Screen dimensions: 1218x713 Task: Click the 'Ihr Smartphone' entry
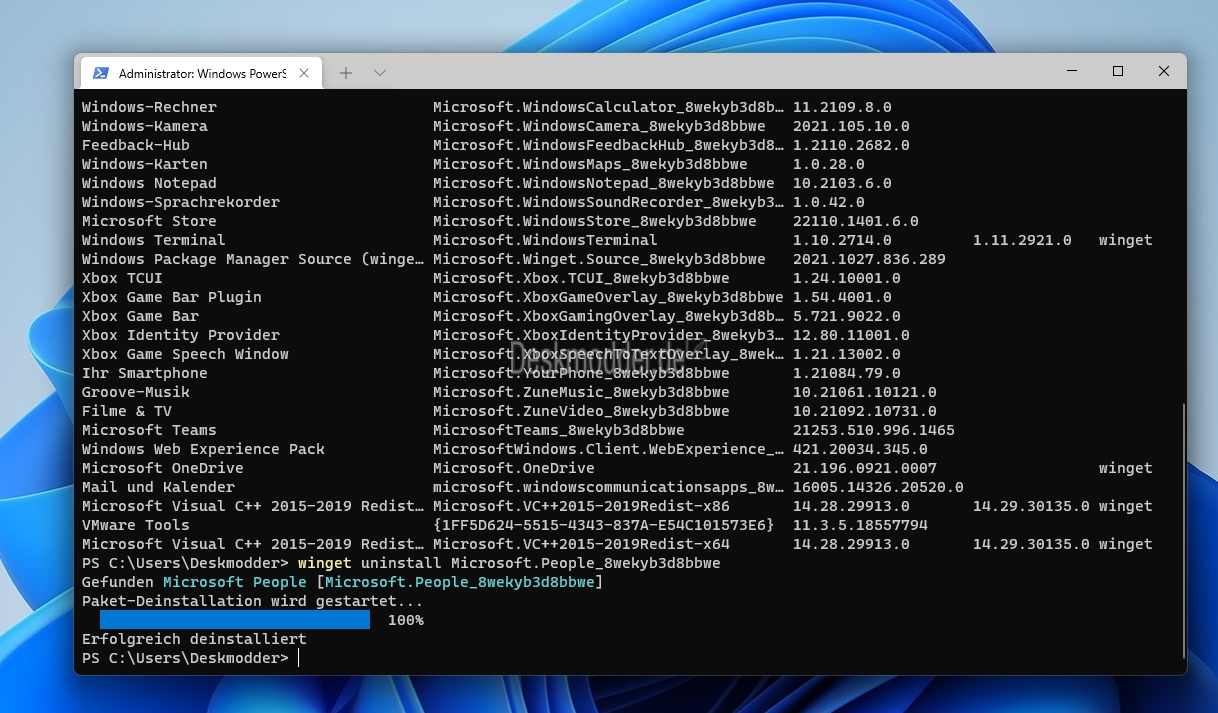tap(145, 373)
